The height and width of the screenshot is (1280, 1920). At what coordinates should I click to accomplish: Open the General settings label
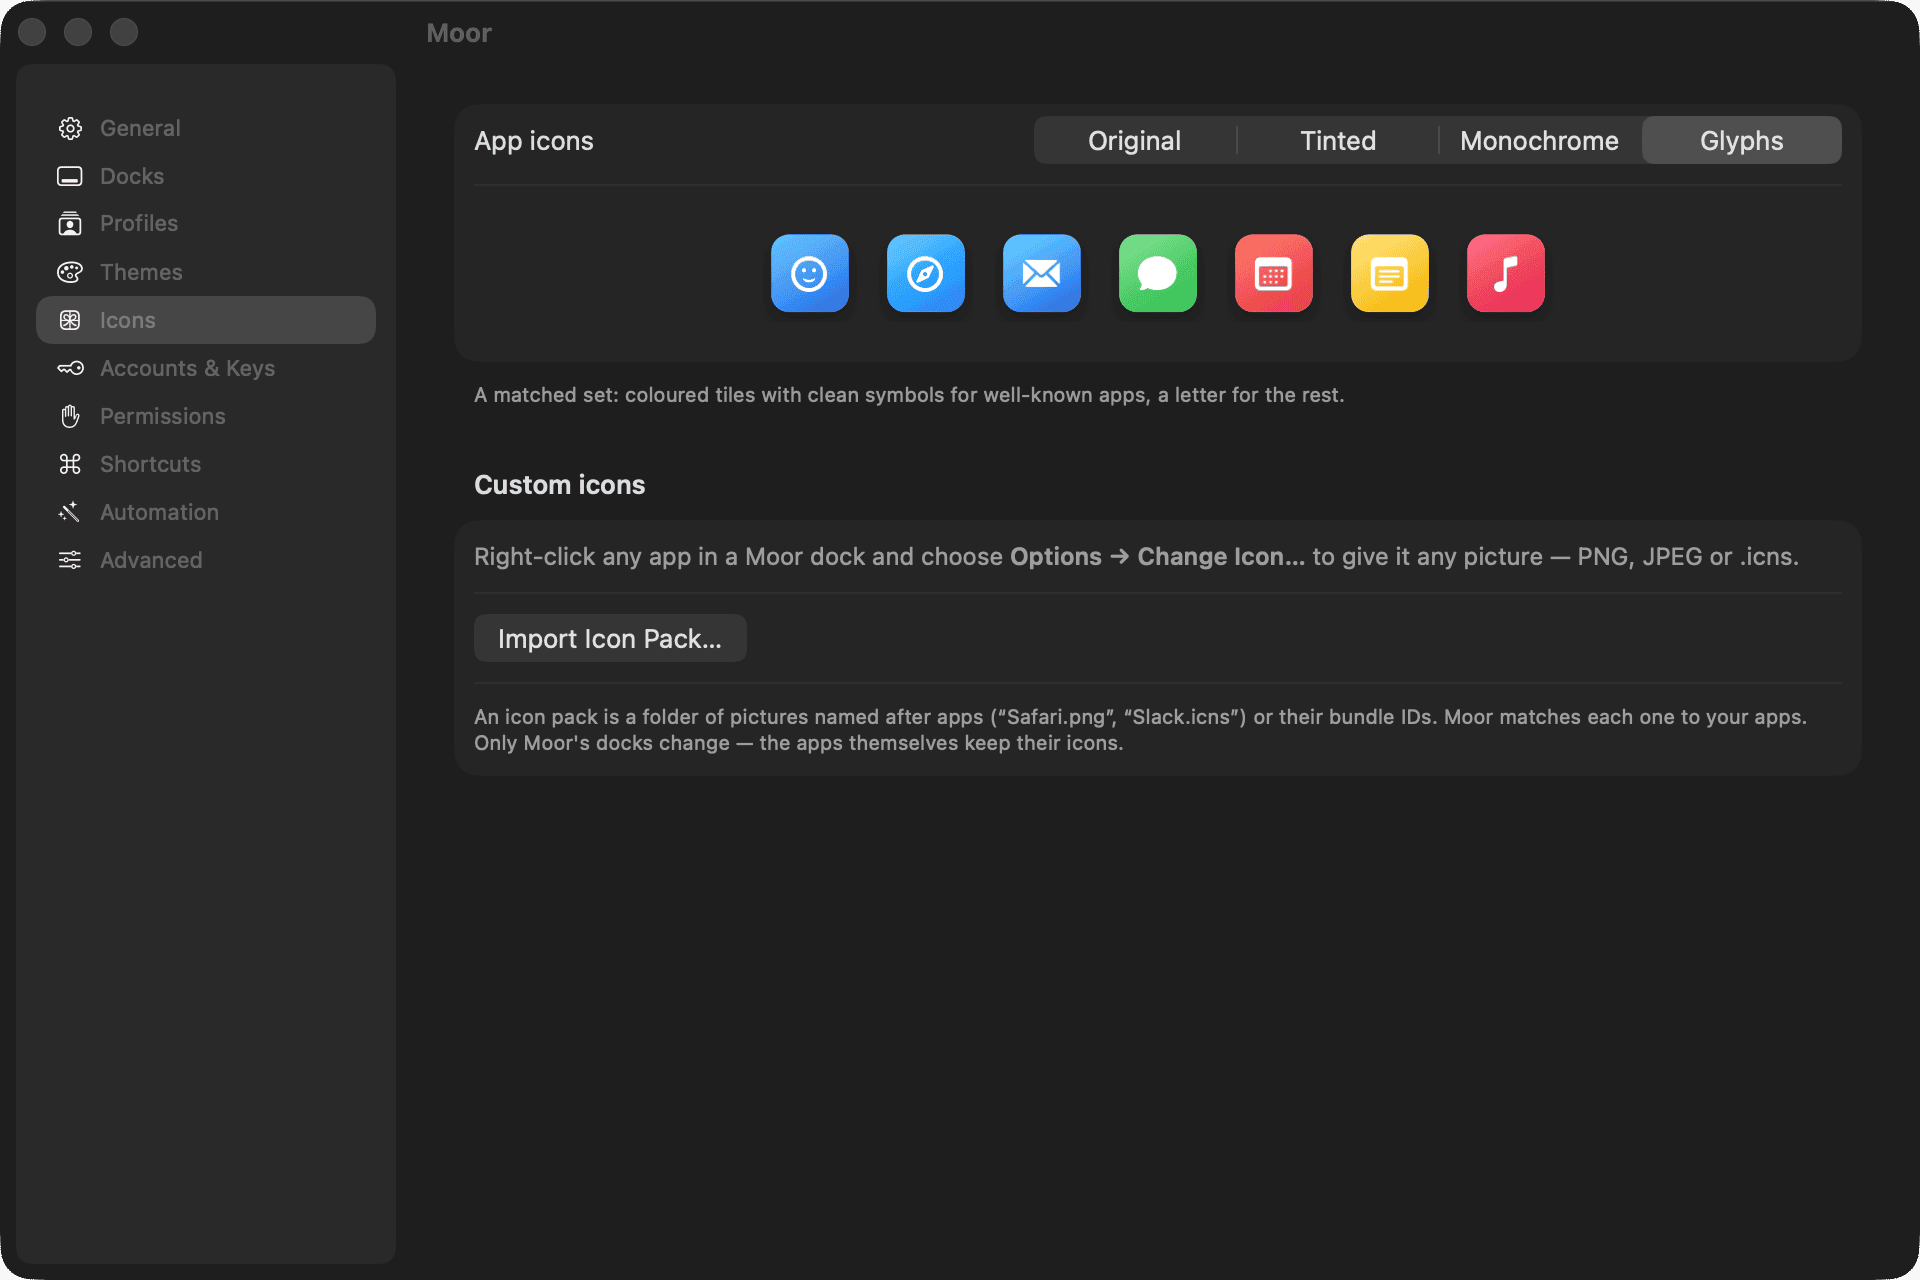(140, 128)
